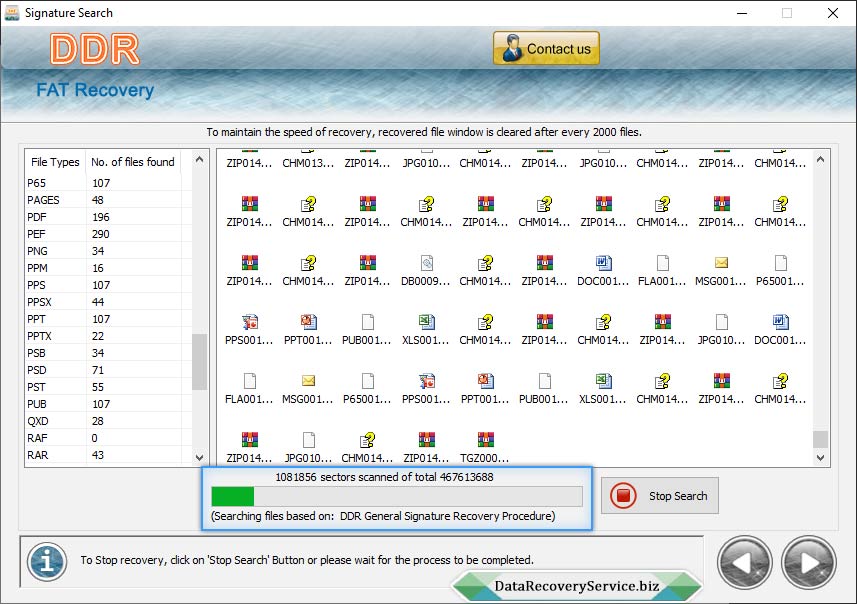Screen dimensions: 857x604
Task: Click recovered files pane scroll-down arrow
Action: (820, 458)
